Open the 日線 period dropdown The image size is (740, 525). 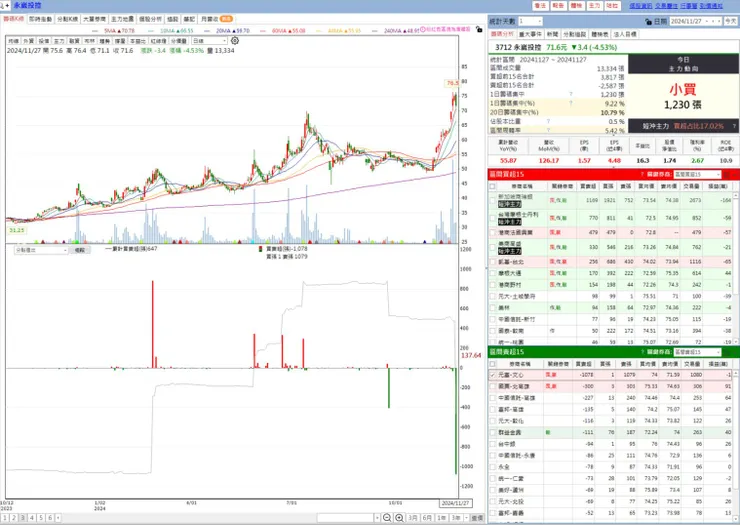(209, 41)
